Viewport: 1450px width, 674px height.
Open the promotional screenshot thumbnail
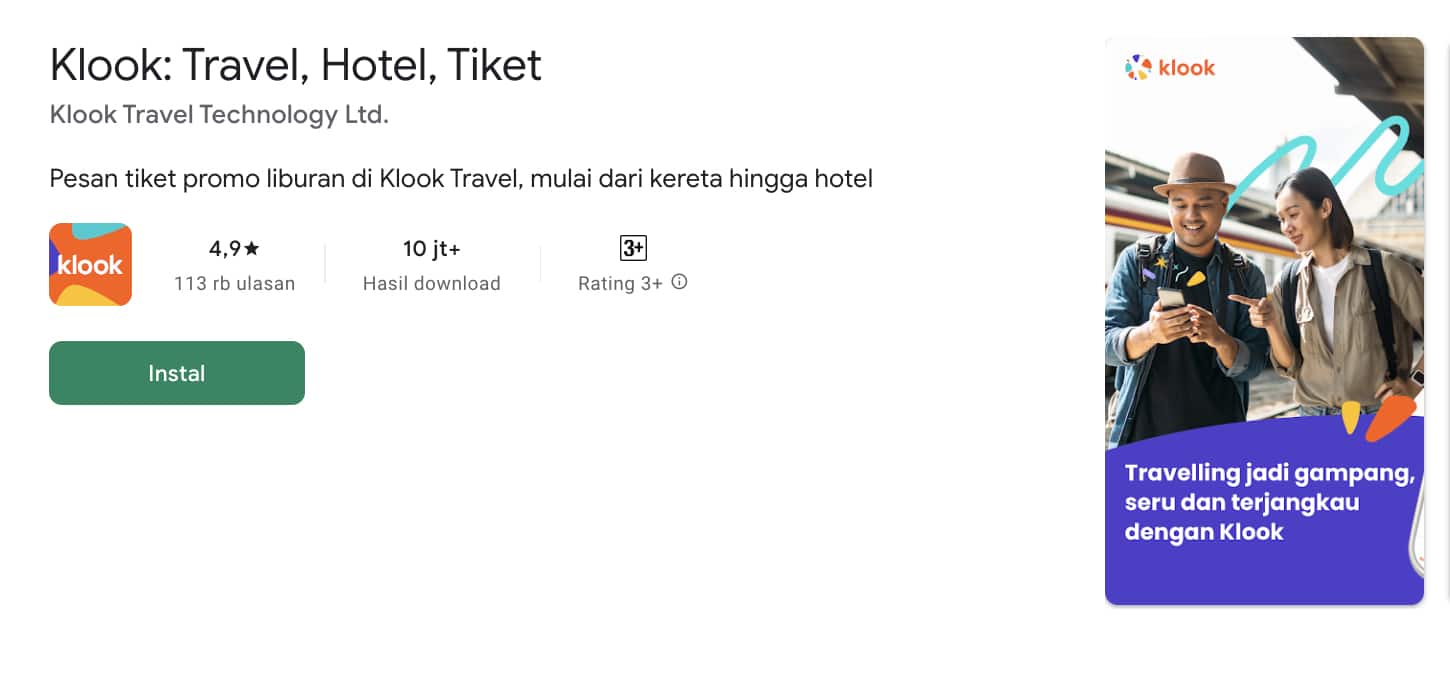point(1264,320)
